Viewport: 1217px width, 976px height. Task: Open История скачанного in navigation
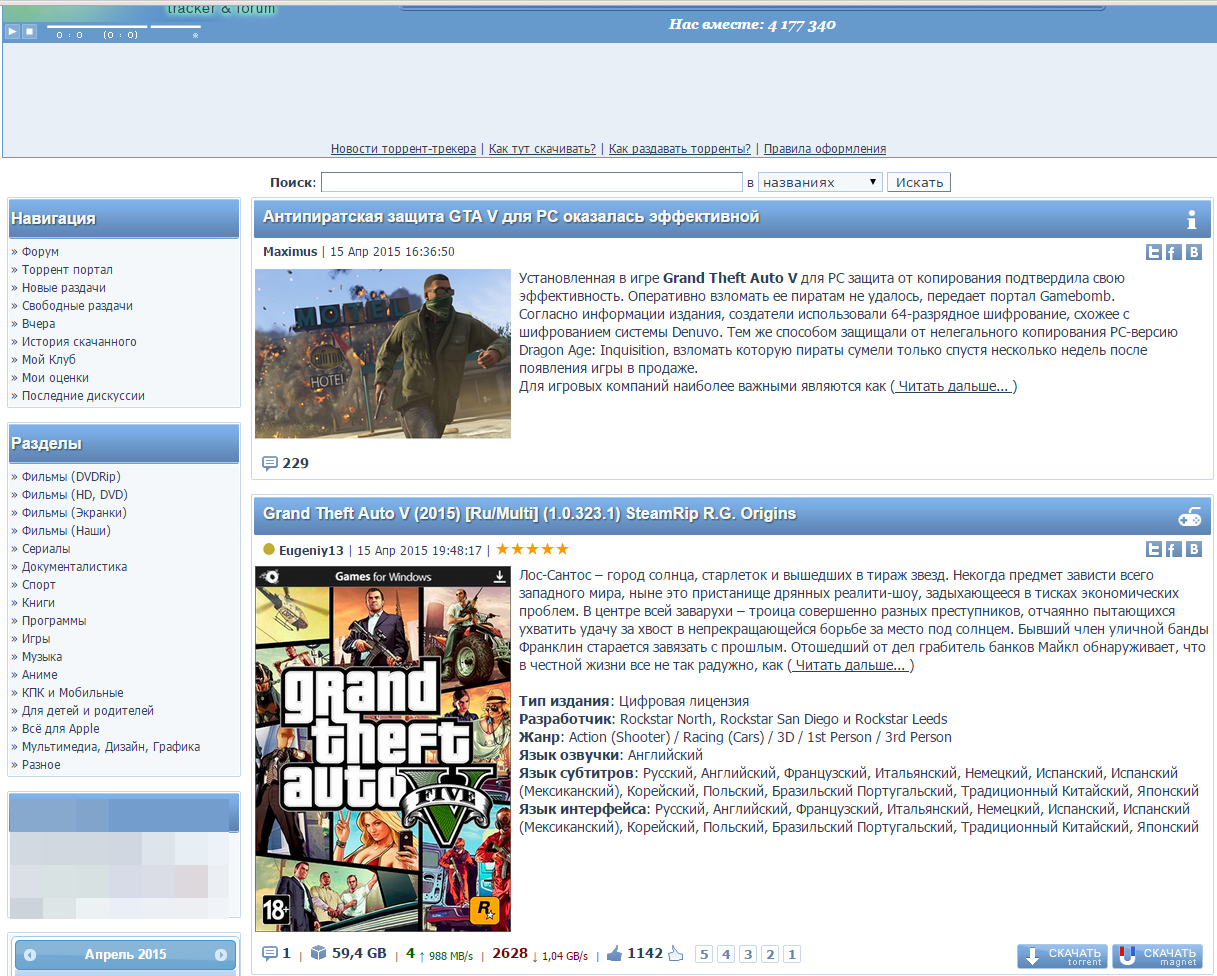pos(79,342)
